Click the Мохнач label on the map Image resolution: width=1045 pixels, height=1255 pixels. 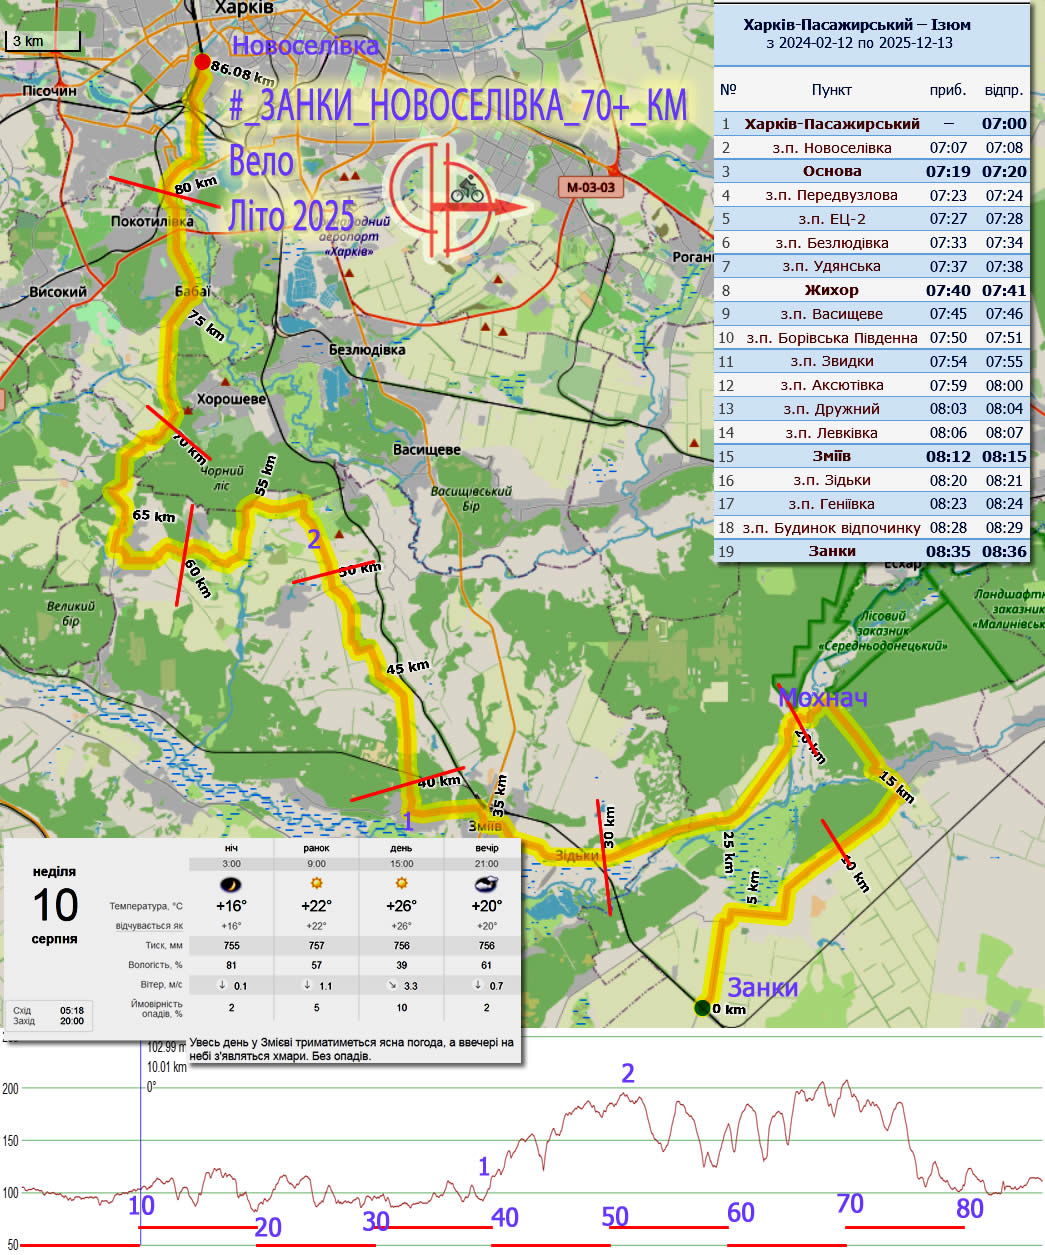point(822,698)
